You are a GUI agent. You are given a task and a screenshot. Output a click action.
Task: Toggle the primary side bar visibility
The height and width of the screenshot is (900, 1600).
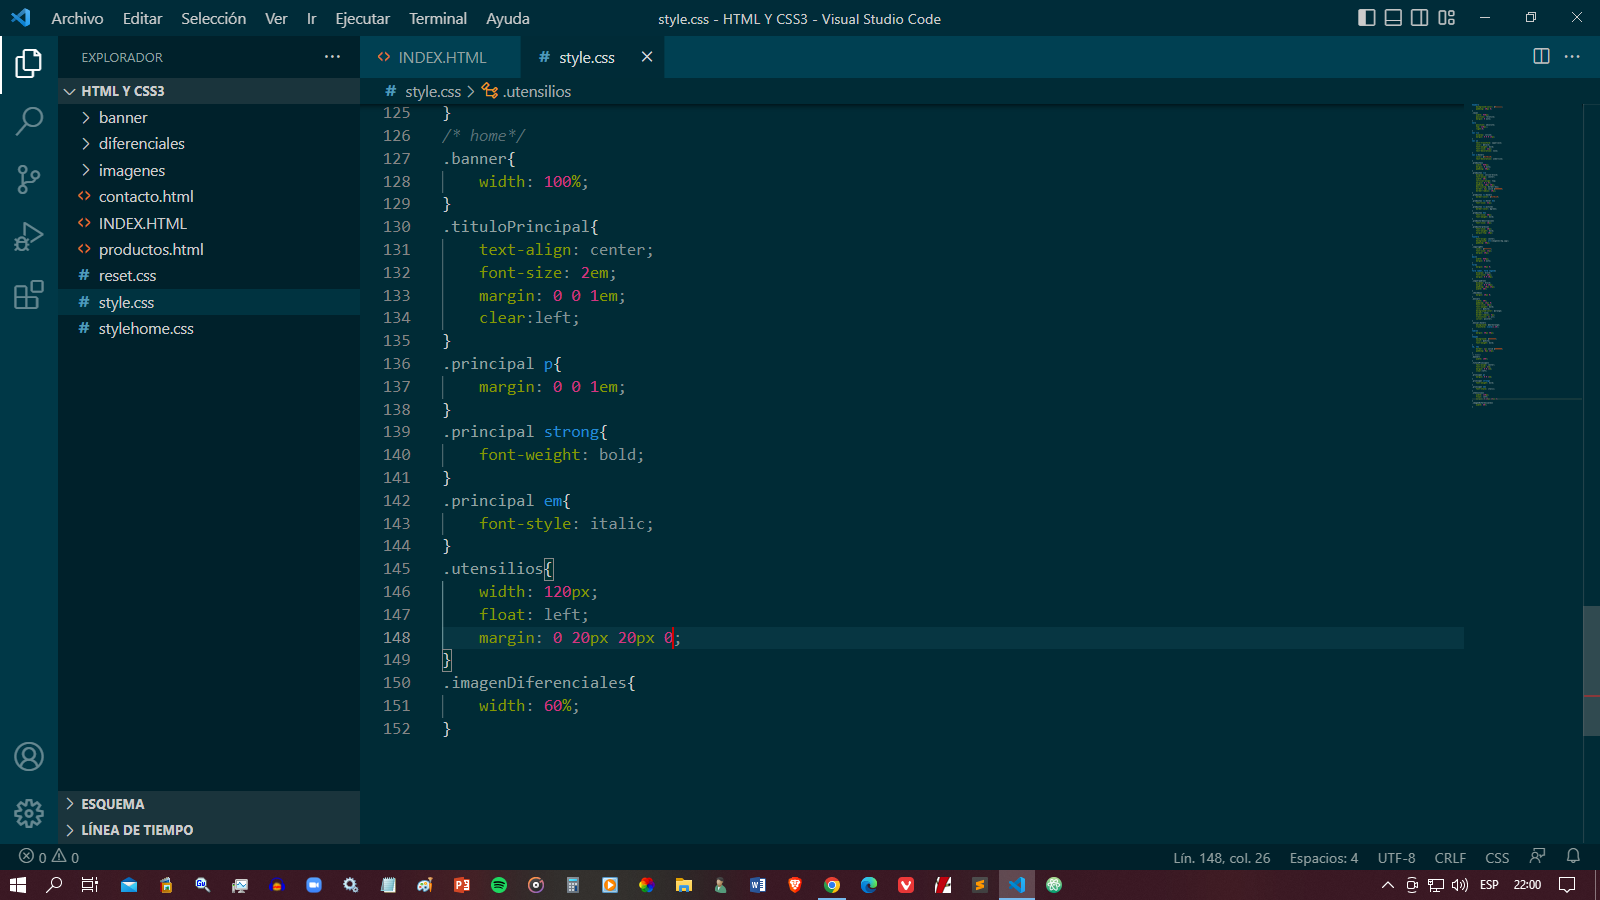pyautogui.click(x=1366, y=18)
